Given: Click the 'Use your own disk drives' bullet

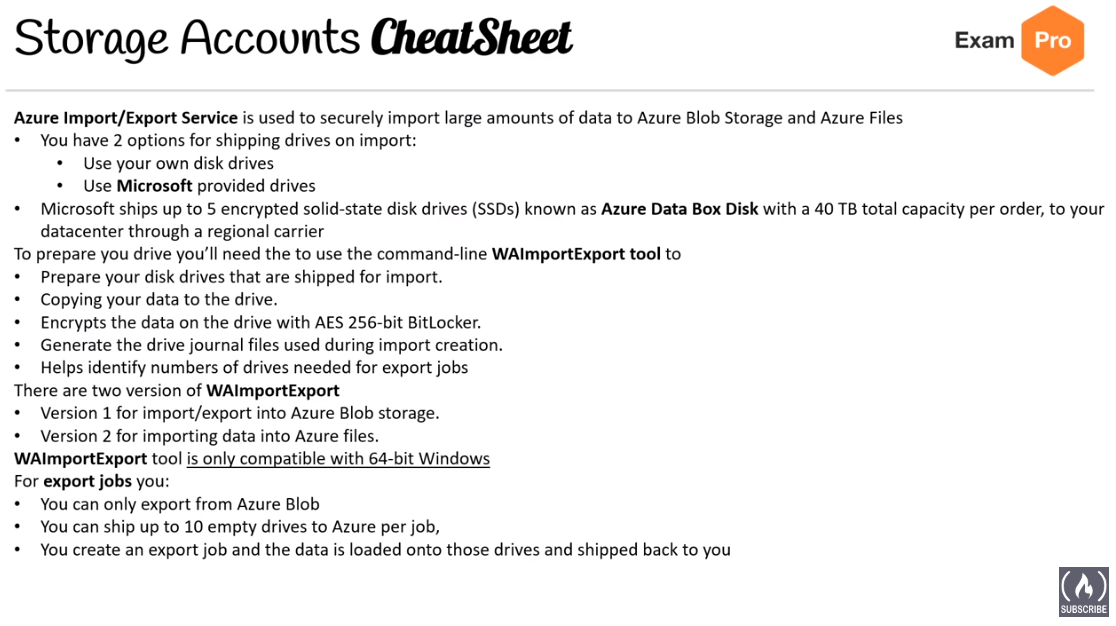Looking at the screenshot, I should pos(179,164).
